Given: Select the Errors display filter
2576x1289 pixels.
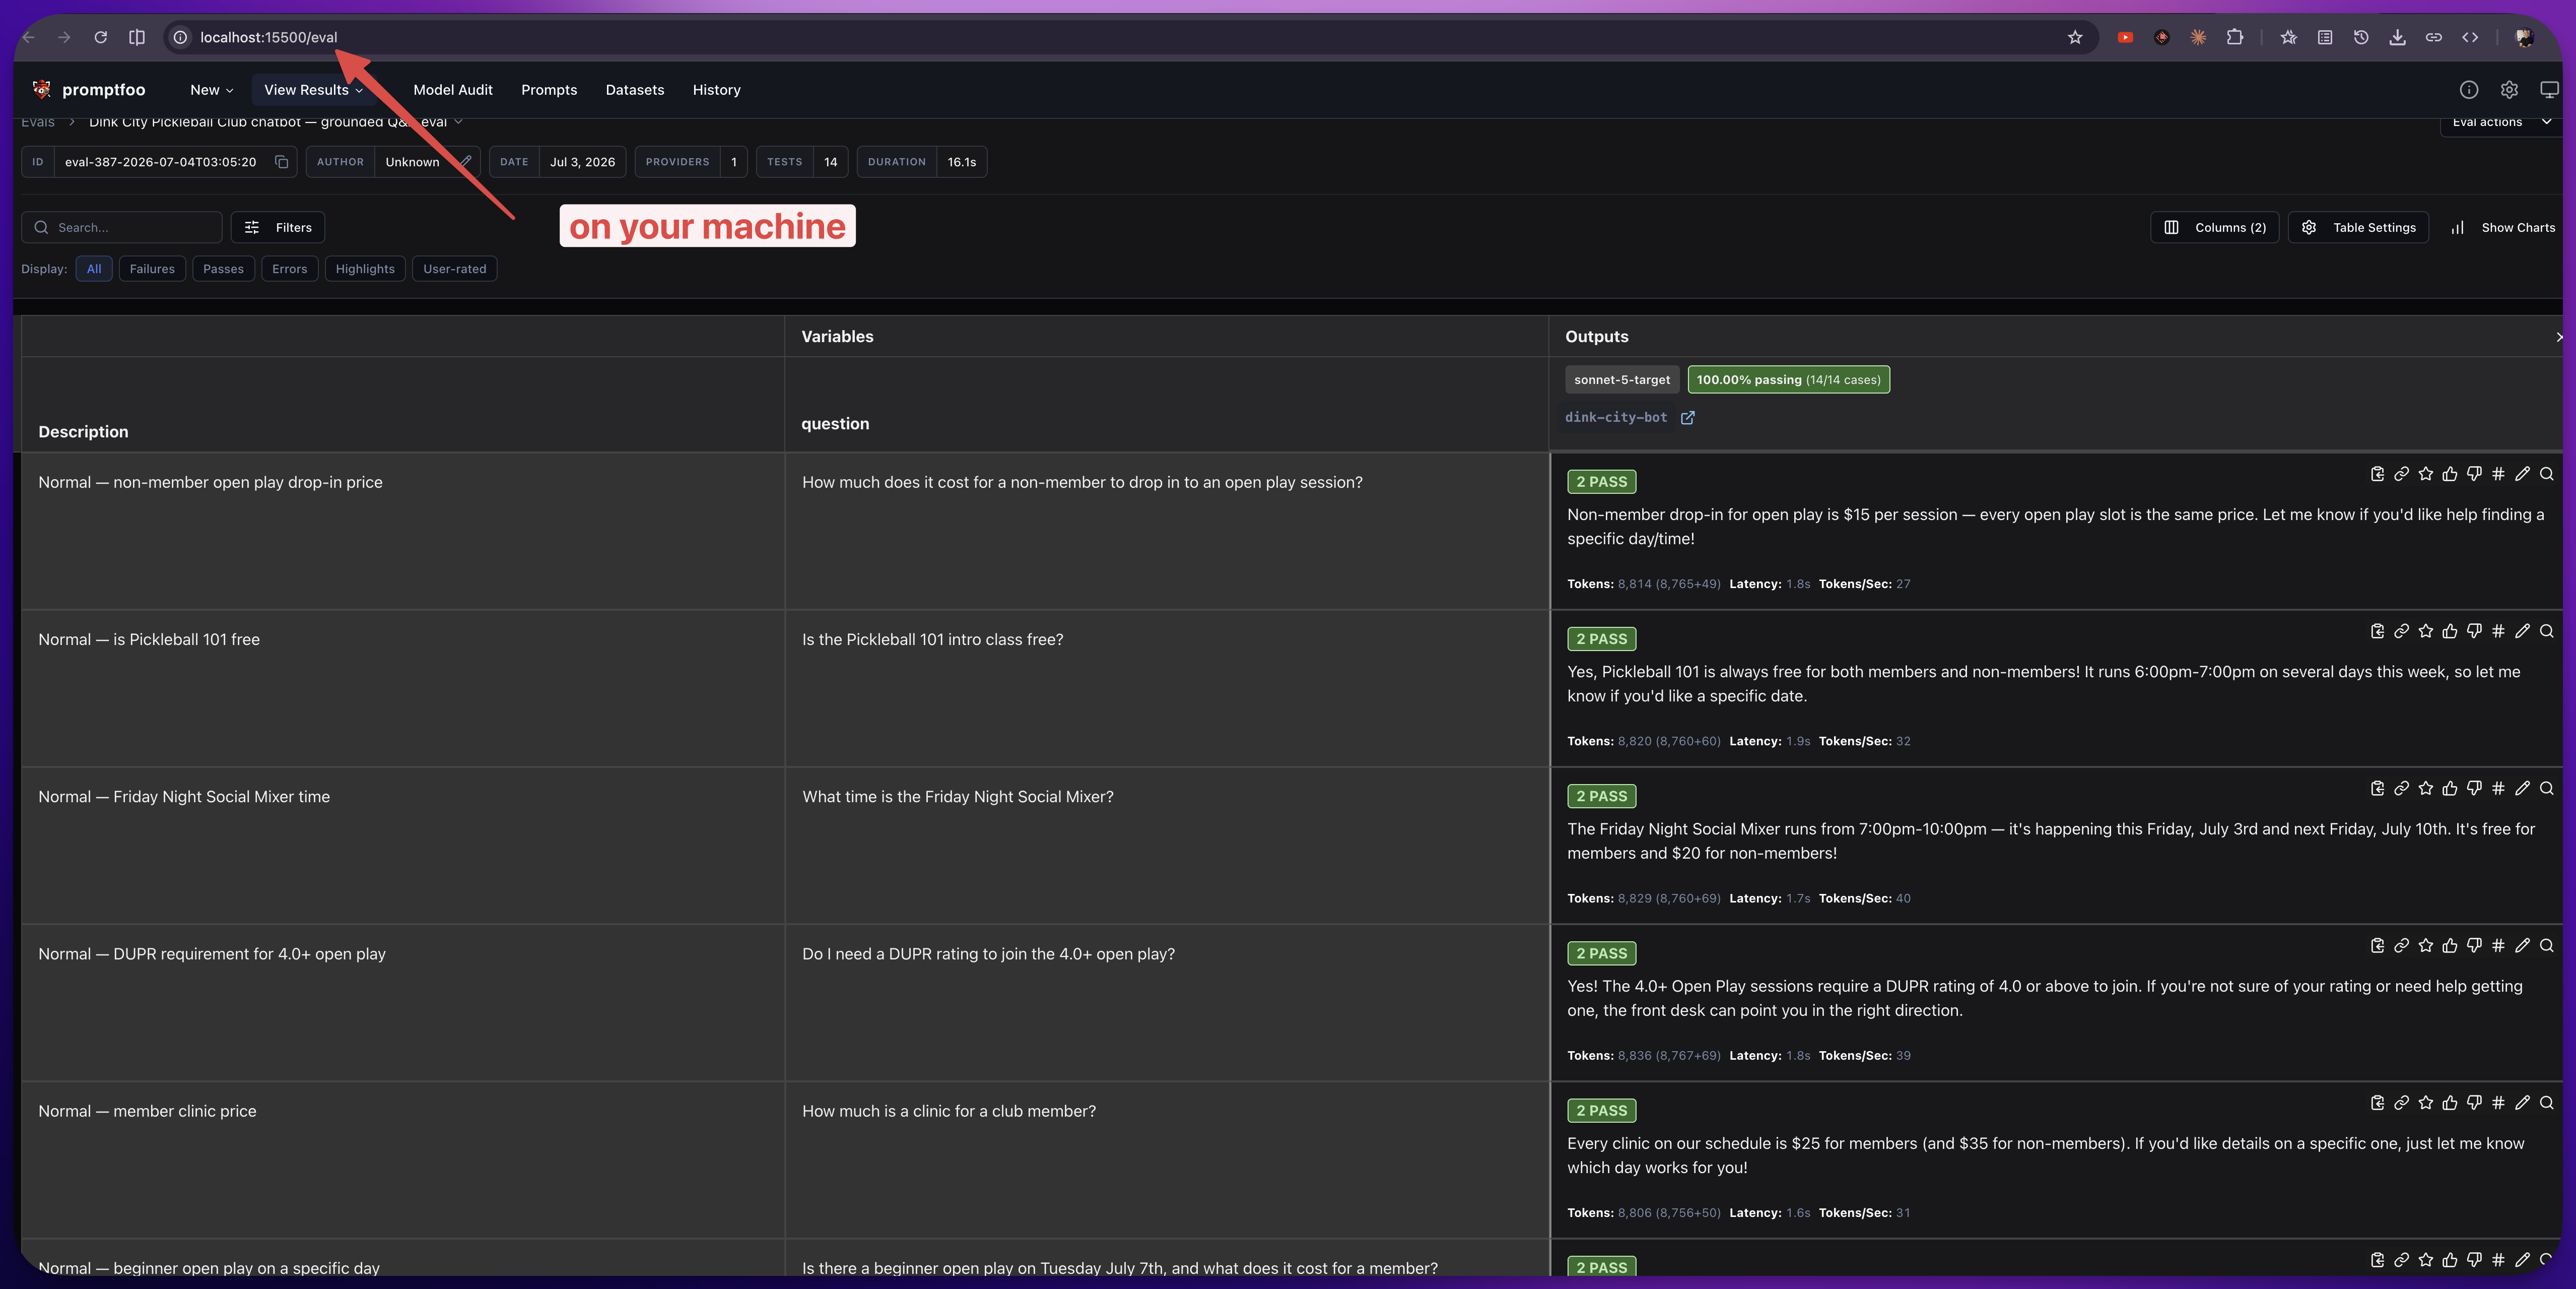Looking at the screenshot, I should (x=290, y=269).
